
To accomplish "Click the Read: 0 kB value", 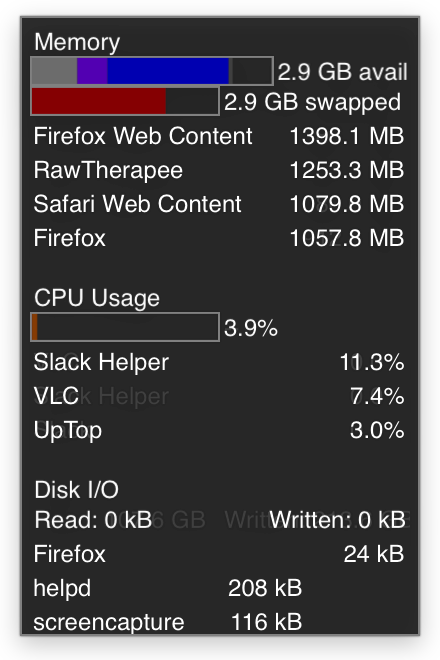I will click(x=93, y=520).
